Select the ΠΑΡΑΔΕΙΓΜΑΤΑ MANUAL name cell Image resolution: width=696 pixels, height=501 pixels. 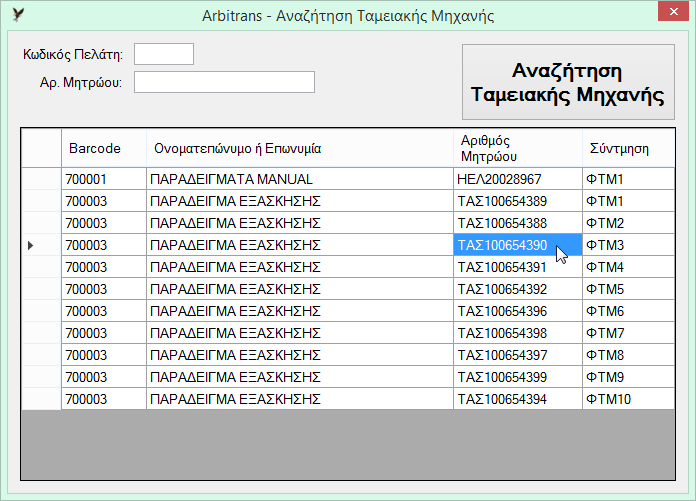(x=300, y=179)
